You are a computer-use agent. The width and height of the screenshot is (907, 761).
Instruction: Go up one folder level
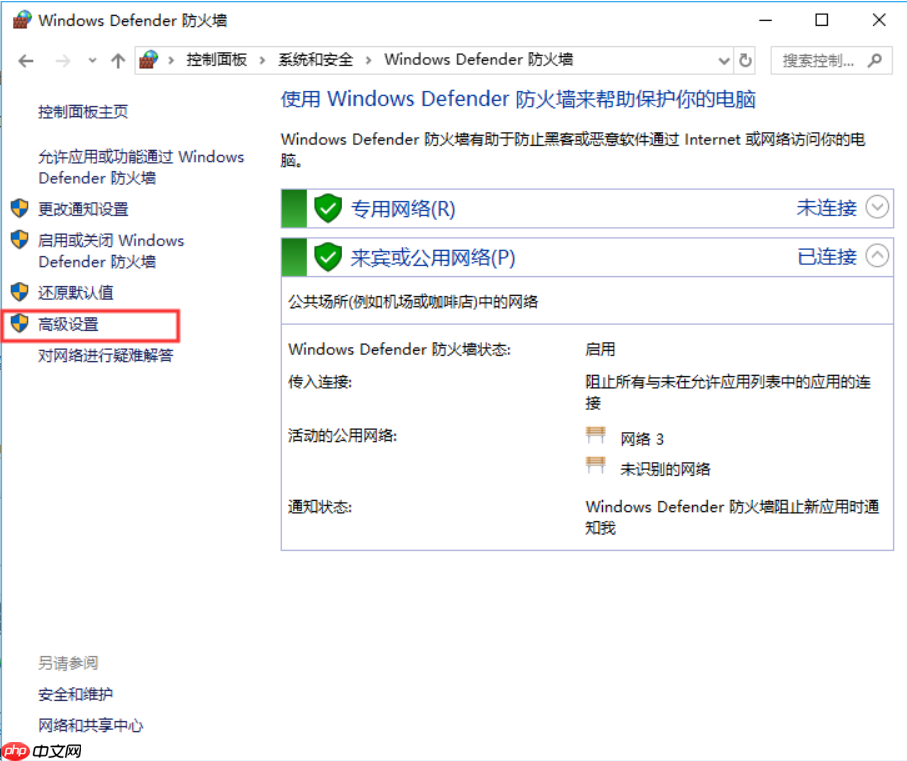click(x=118, y=61)
